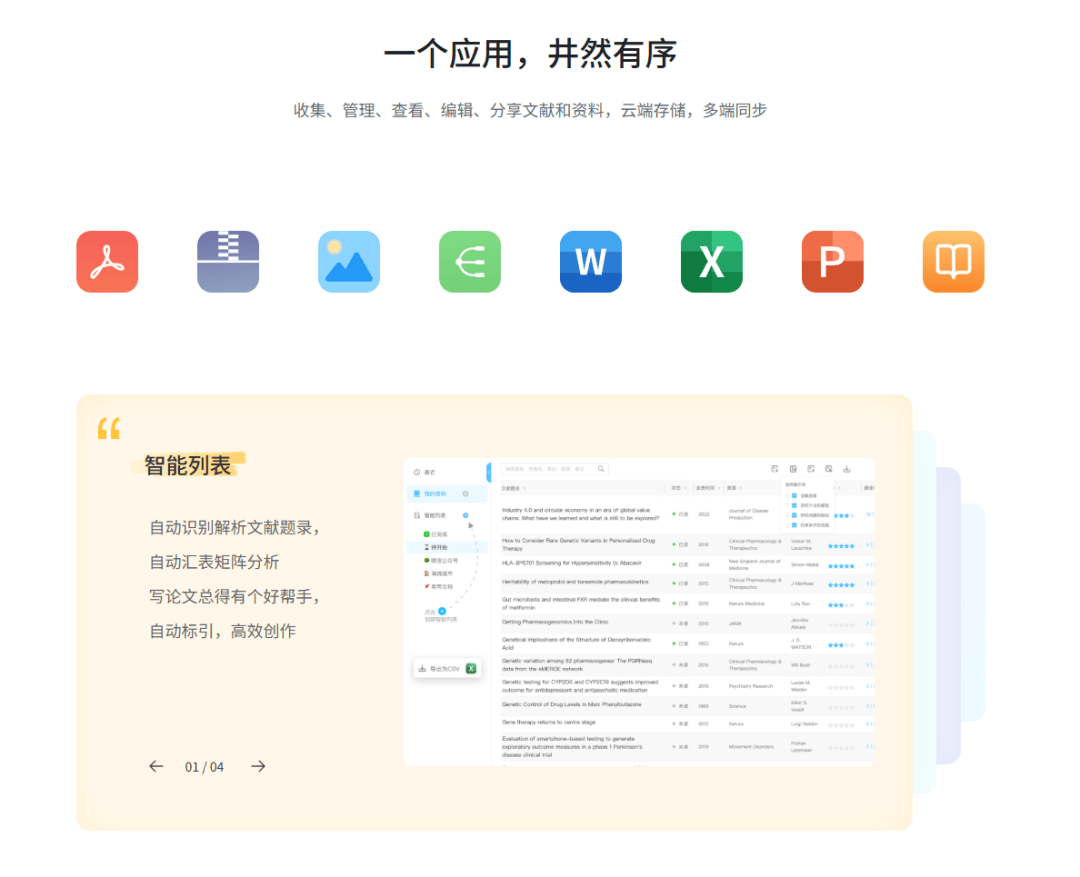Click the ZIP archive icon
Screen dimensions: 1080x877
228,261
